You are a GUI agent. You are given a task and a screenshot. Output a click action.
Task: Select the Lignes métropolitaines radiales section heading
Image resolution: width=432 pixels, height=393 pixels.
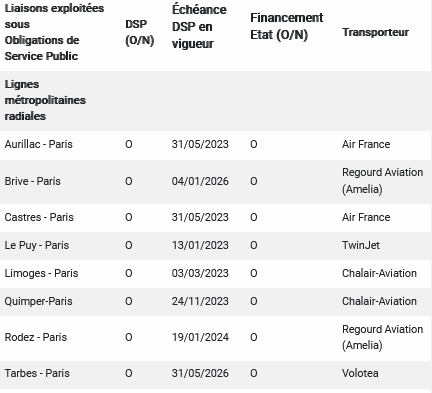tap(45, 100)
